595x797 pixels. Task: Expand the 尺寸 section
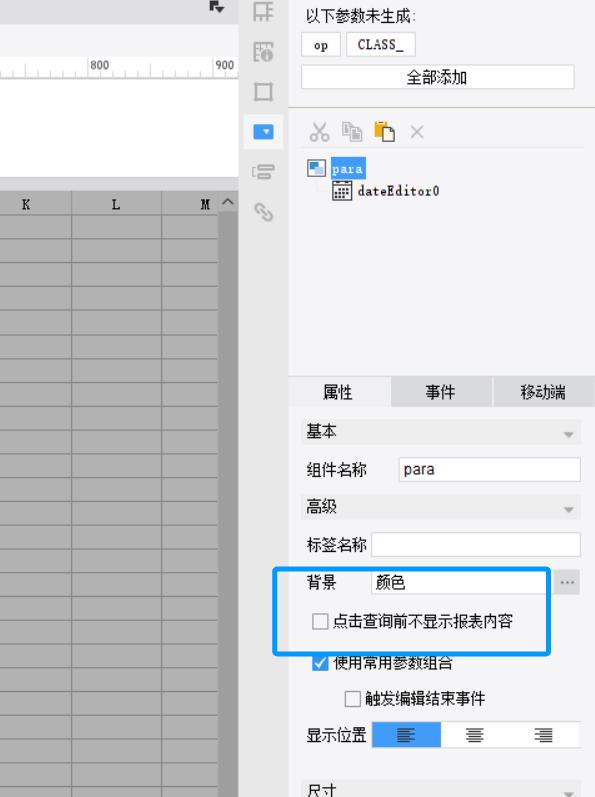[x=441, y=789]
